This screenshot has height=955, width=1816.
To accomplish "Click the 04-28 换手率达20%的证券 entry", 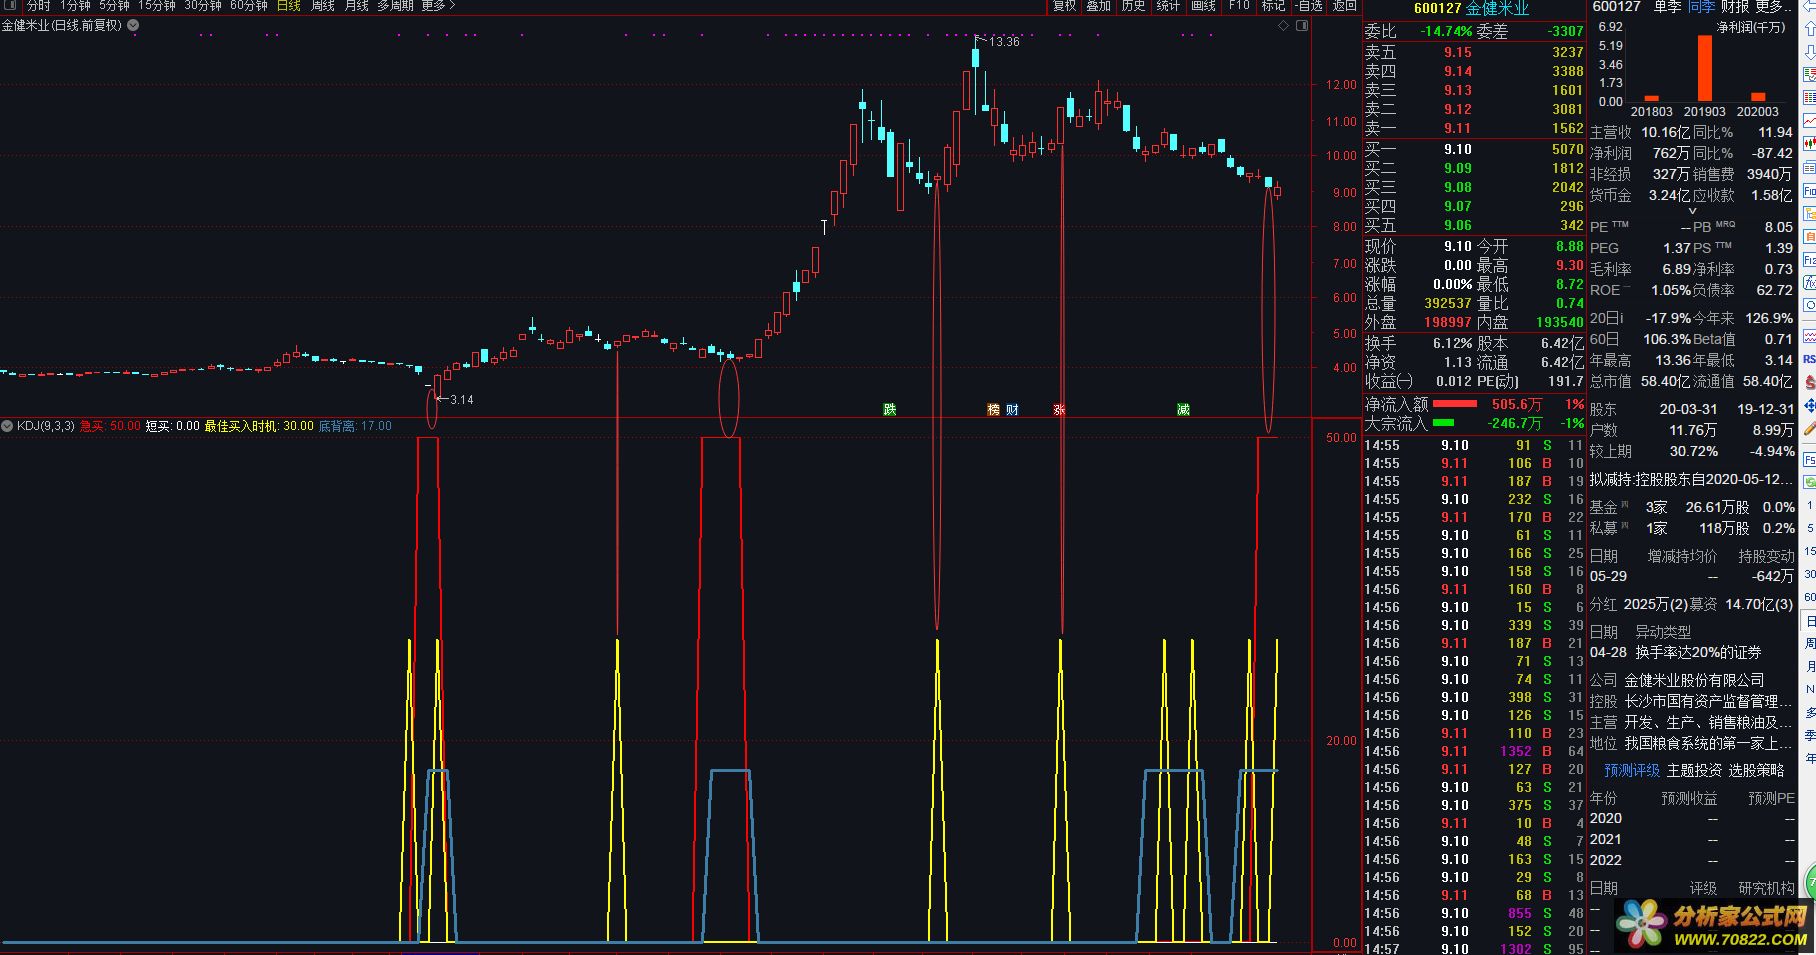I will click(1676, 653).
